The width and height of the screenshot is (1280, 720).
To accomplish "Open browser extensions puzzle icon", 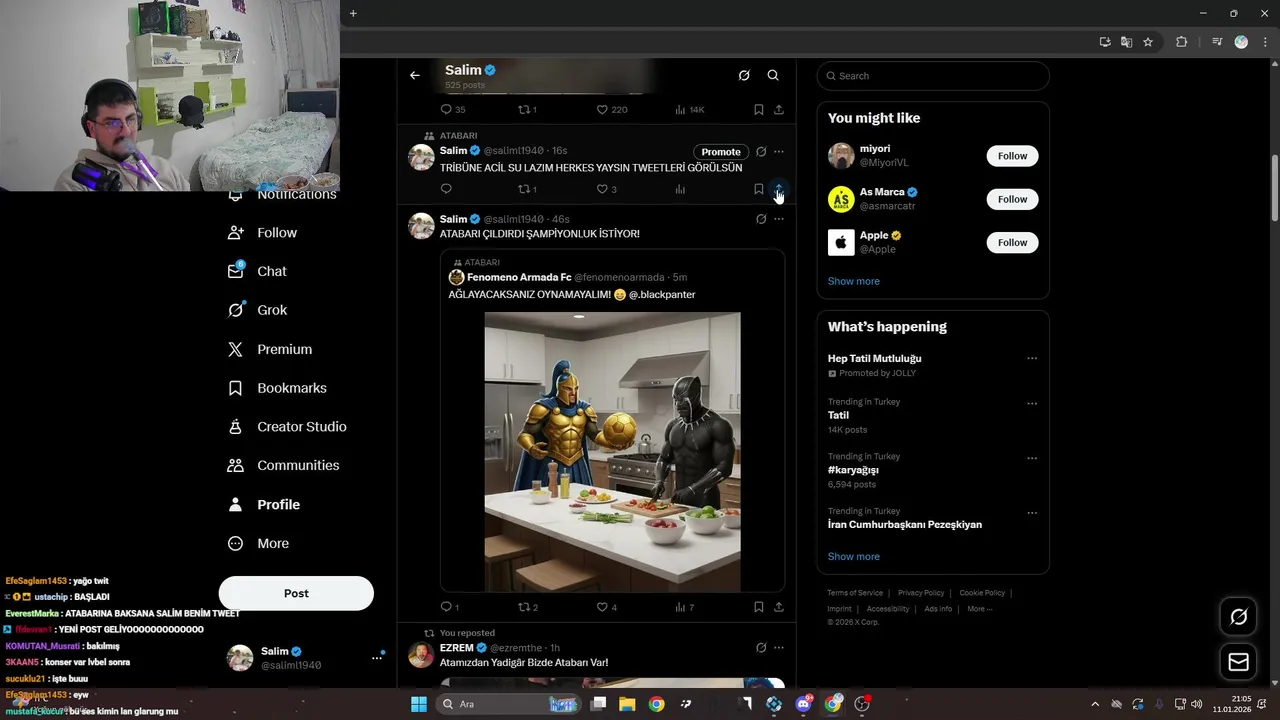I will pos(1181,42).
